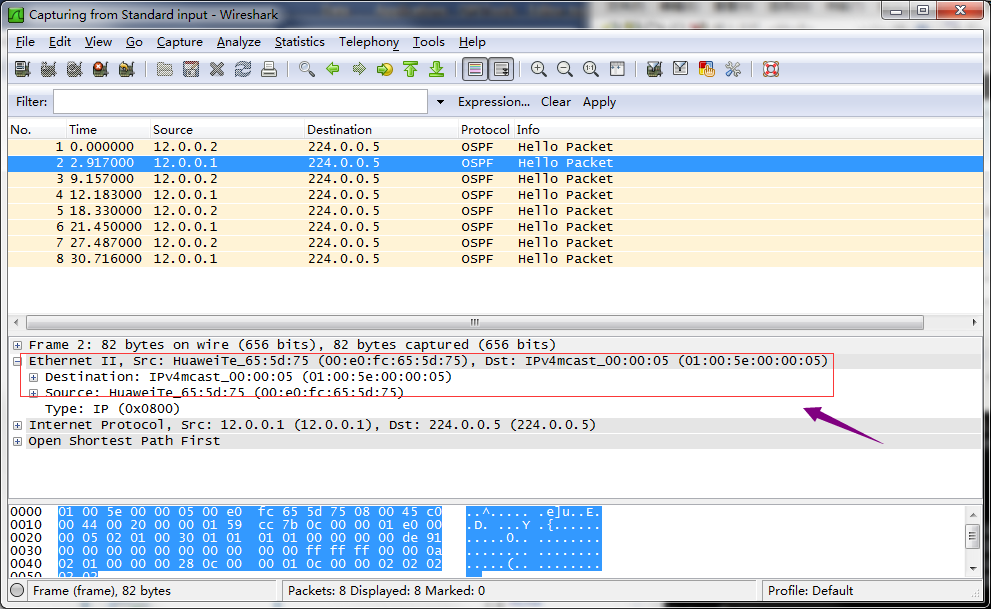
Task: Open capture options toolbar icon
Action: click(49, 69)
